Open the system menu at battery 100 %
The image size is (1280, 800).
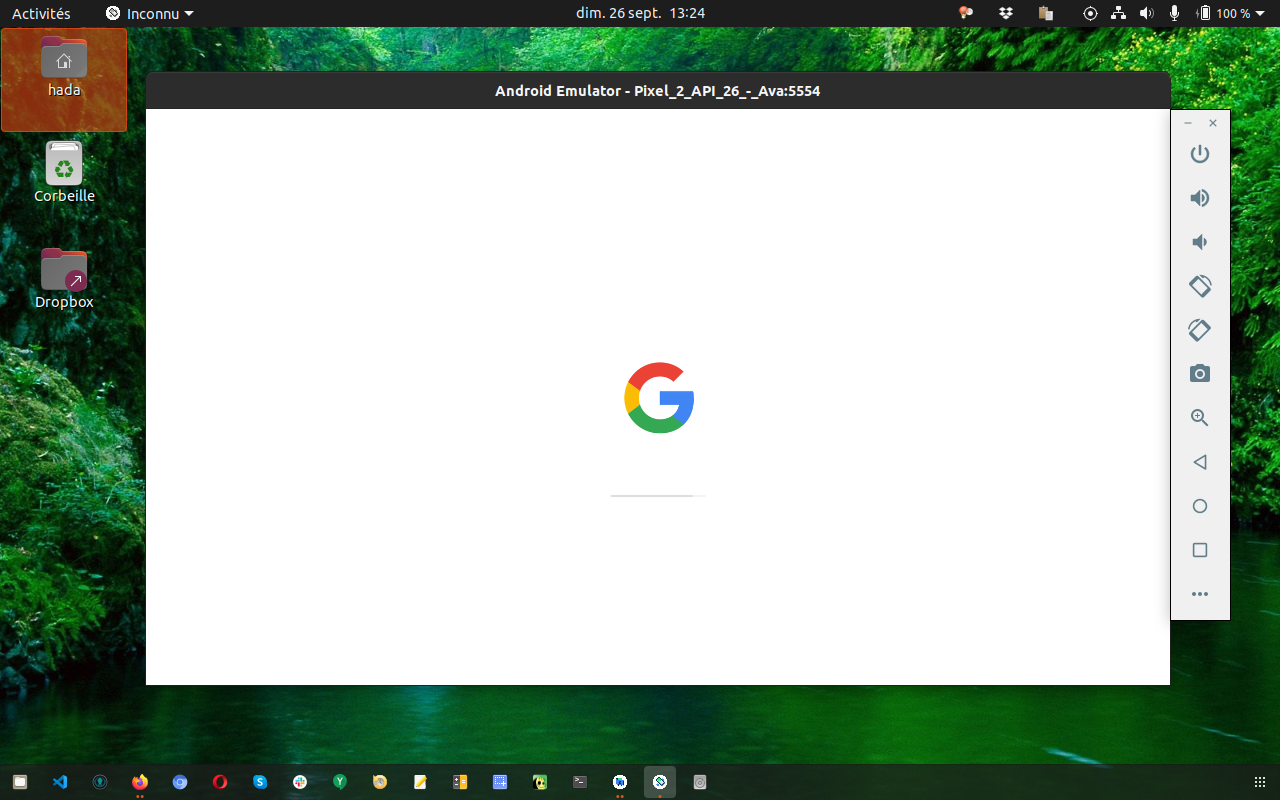pos(1231,13)
